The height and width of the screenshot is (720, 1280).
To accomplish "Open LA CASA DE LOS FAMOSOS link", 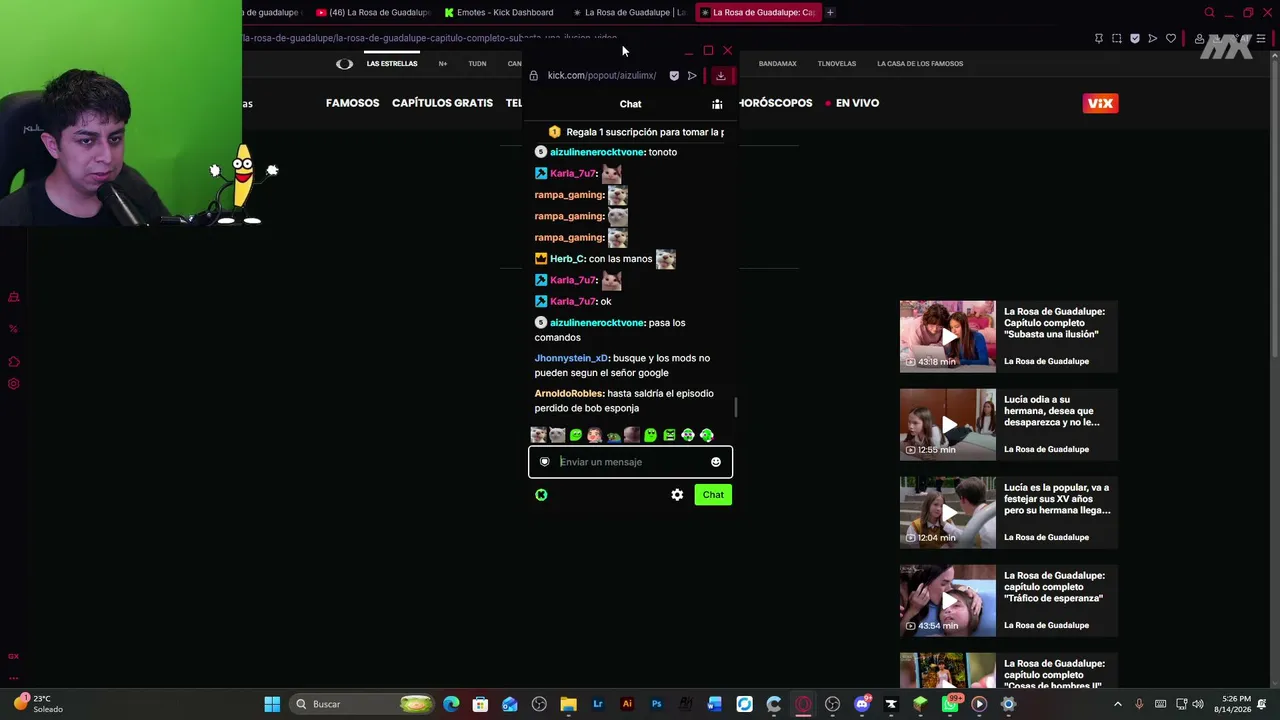I will coord(920,64).
